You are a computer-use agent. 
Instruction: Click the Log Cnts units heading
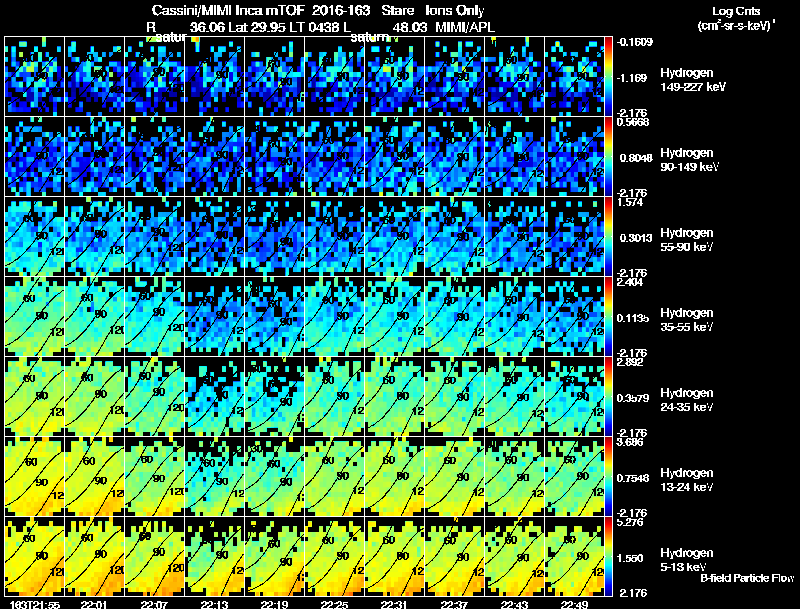tap(736, 19)
